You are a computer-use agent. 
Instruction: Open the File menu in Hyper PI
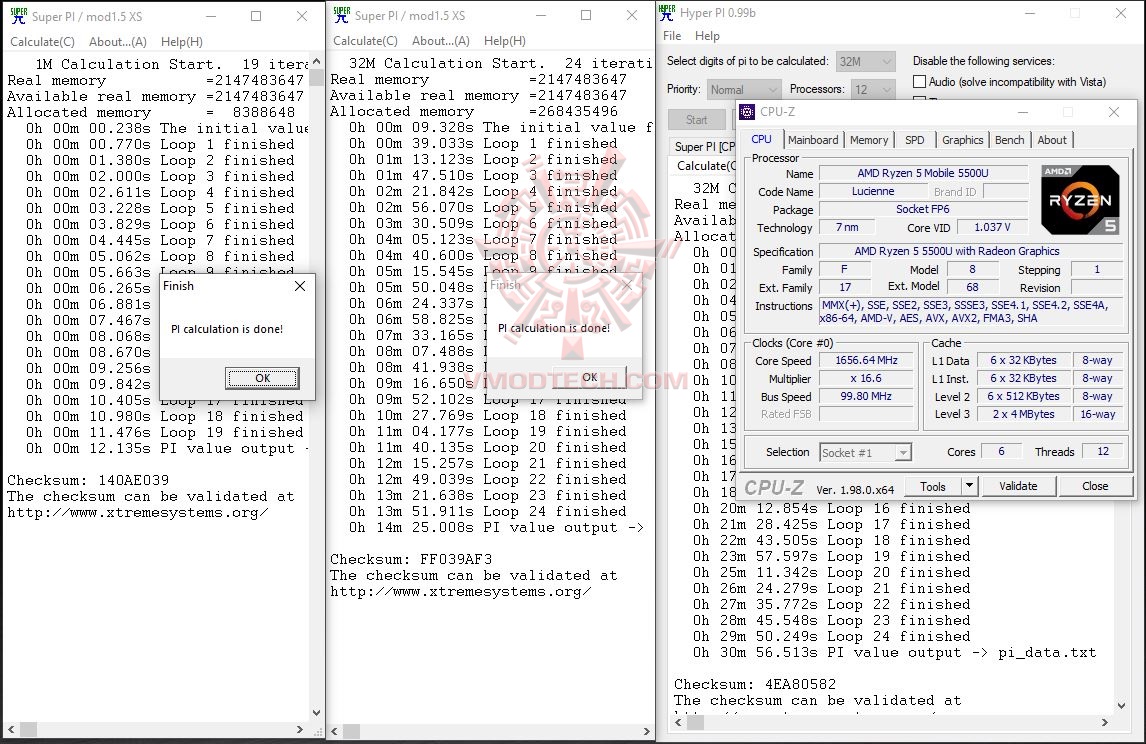click(672, 36)
